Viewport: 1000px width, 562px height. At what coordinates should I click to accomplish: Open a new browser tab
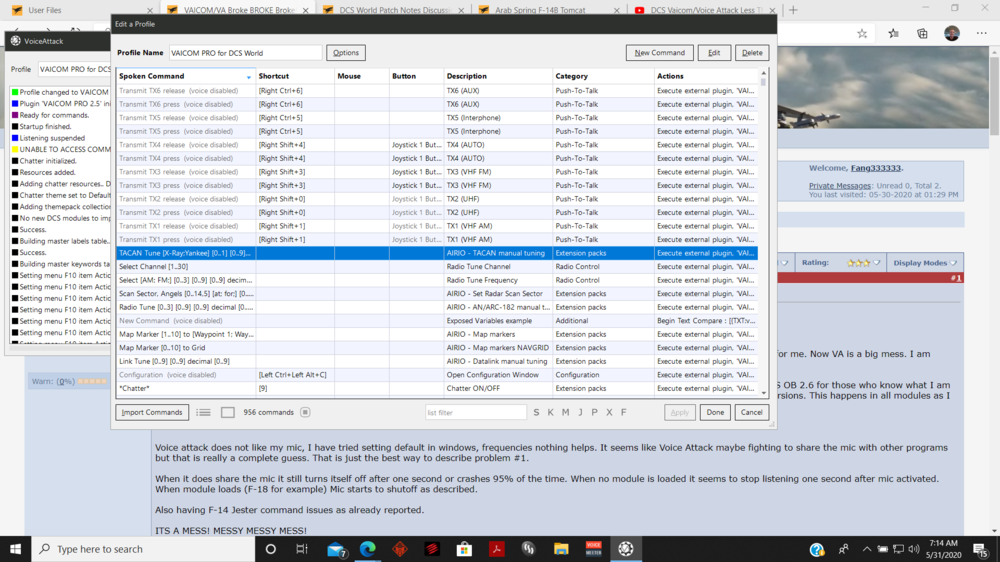[793, 10]
